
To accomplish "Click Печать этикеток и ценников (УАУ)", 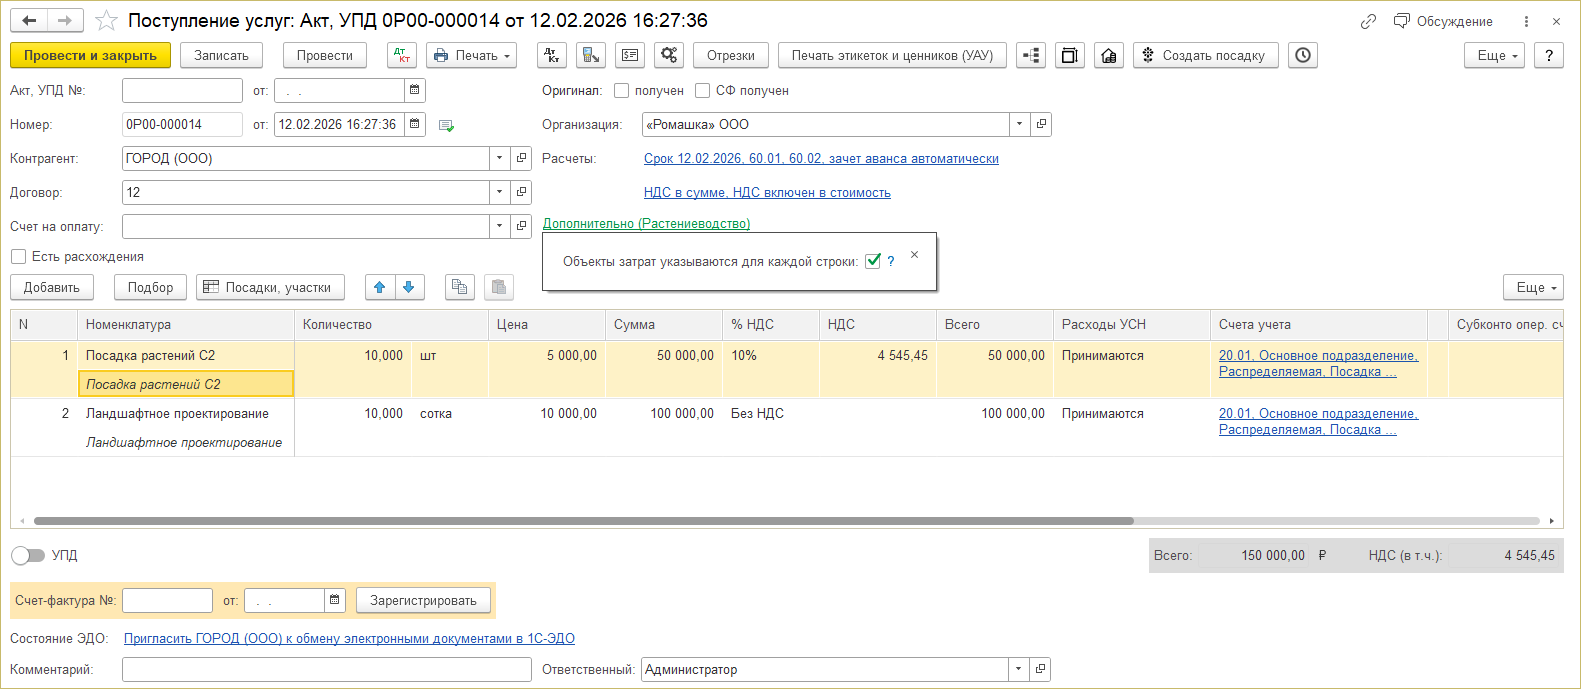I will pyautogui.click(x=892, y=55).
